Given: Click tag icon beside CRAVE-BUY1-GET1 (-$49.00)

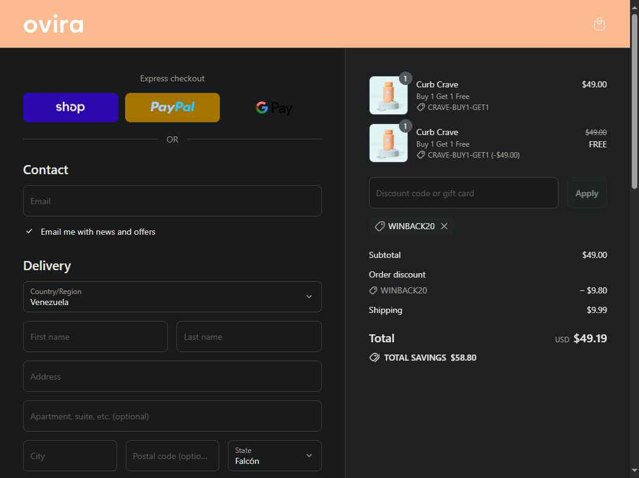Looking at the screenshot, I should click(421, 155).
